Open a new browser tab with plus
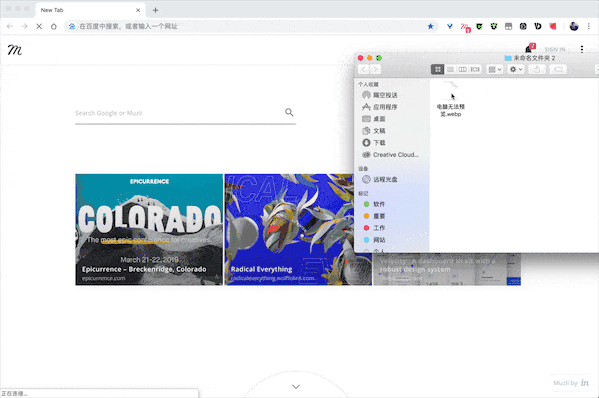The width and height of the screenshot is (599, 398). [x=155, y=10]
